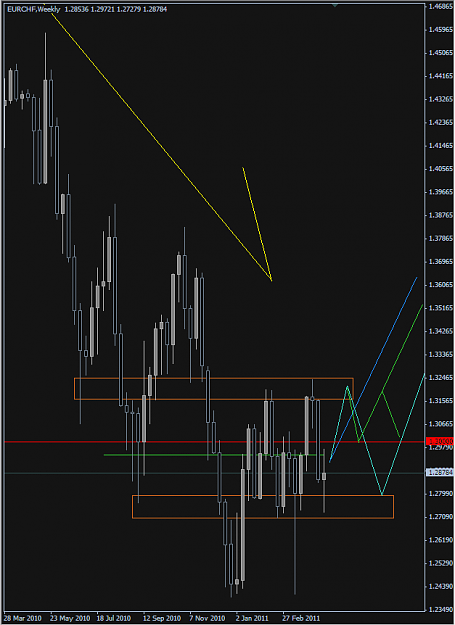Image resolution: width=455 pixels, height=625 pixels.
Task: Click price axis value 1.35165
Action: (441, 308)
